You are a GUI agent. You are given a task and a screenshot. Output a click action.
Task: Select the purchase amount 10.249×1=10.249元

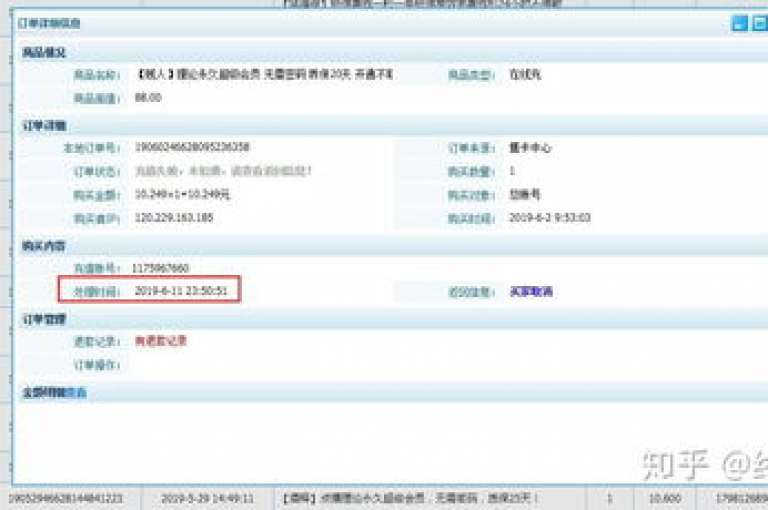click(x=182, y=194)
